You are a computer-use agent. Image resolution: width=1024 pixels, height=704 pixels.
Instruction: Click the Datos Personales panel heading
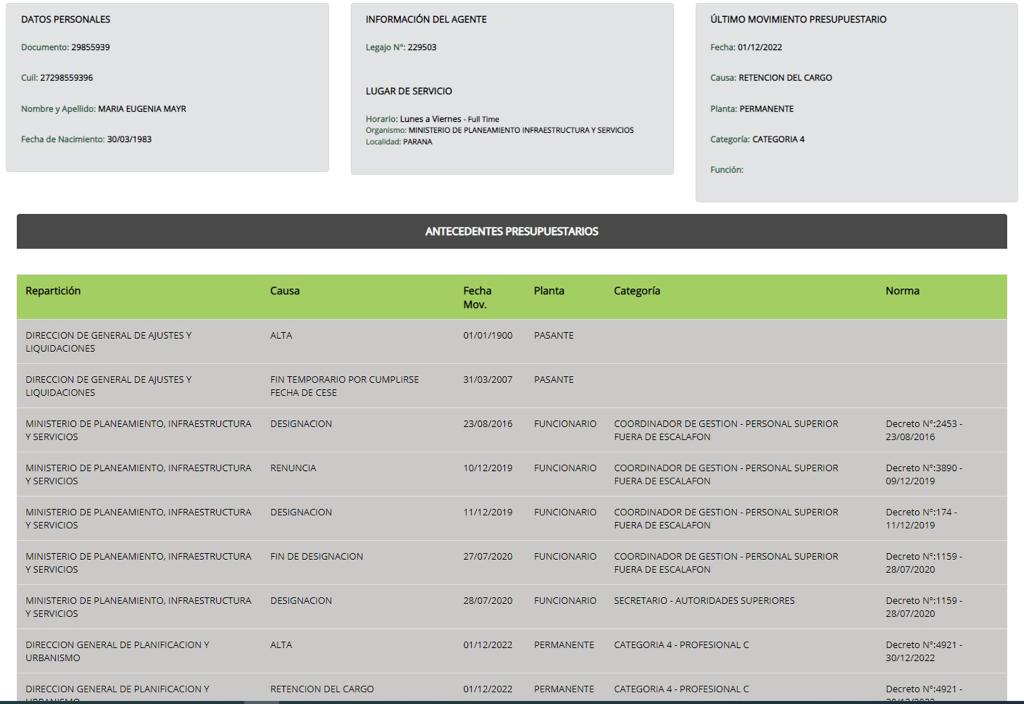[66, 19]
